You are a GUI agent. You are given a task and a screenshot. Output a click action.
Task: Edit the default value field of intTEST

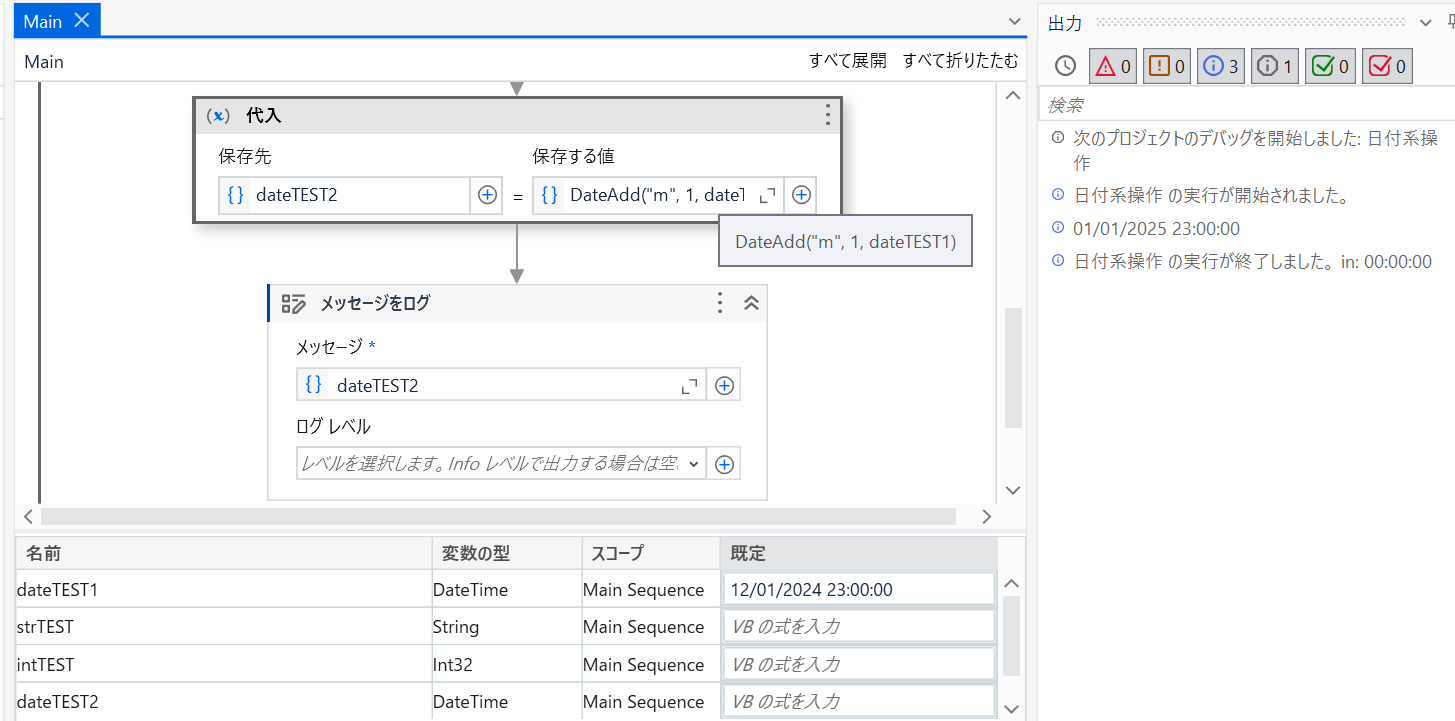(x=858, y=664)
